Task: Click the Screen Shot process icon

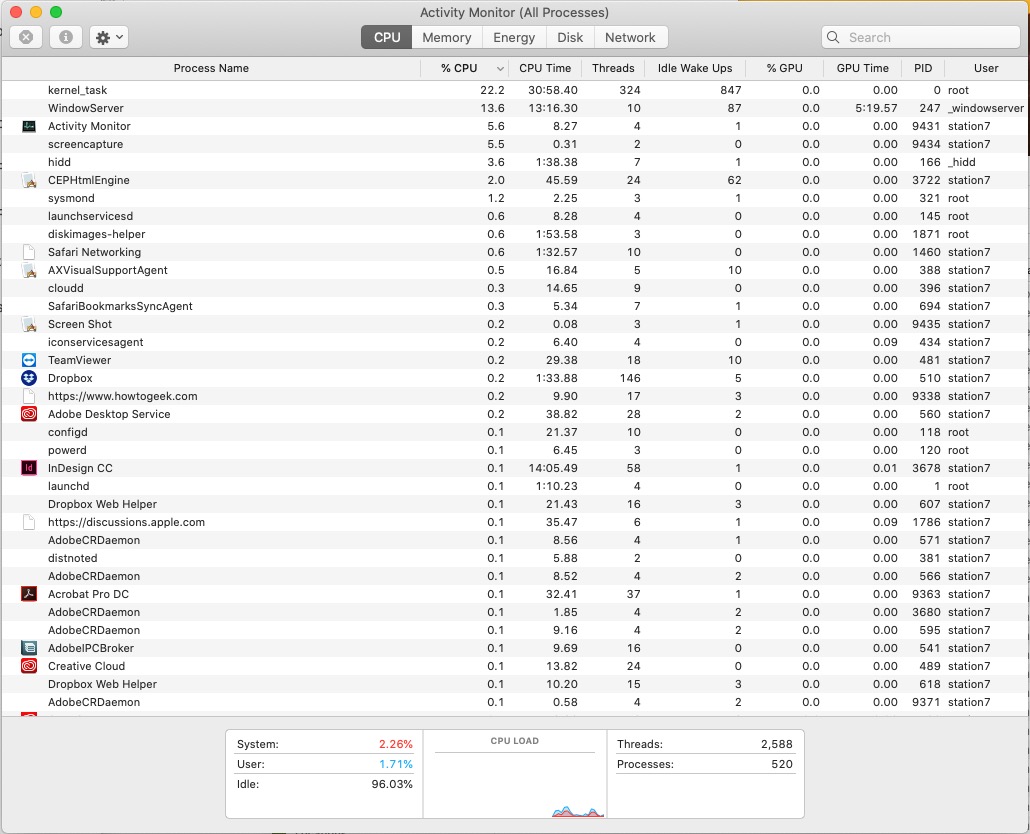Action: pyautogui.click(x=29, y=324)
